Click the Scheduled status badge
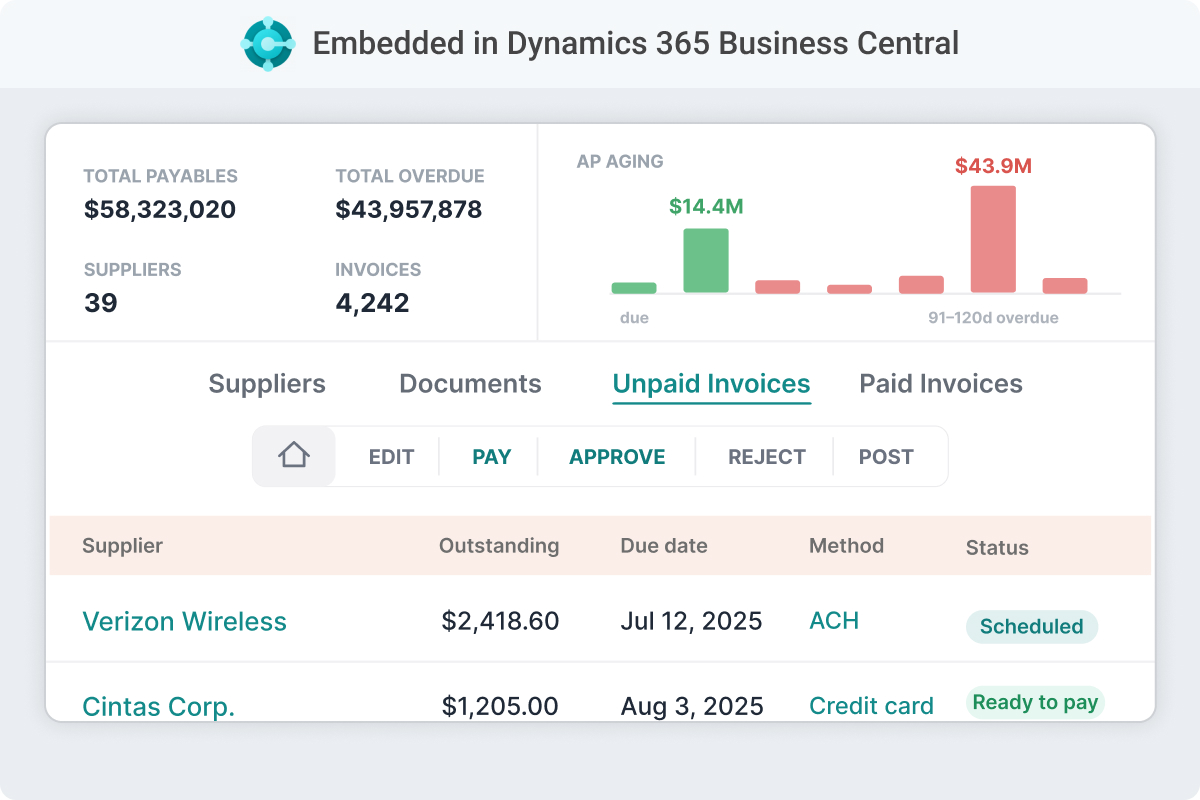The image size is (1200, 800). [x=1031, y=627]
